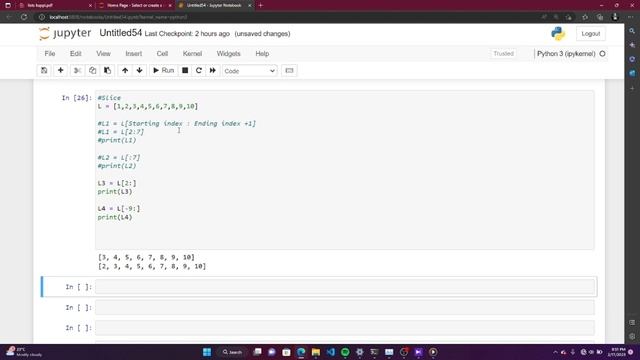This screenshot has width=640, height=360.
Task: Rename notebook title Untitled54
Action: pyautogui.click(x=120, y=33)
